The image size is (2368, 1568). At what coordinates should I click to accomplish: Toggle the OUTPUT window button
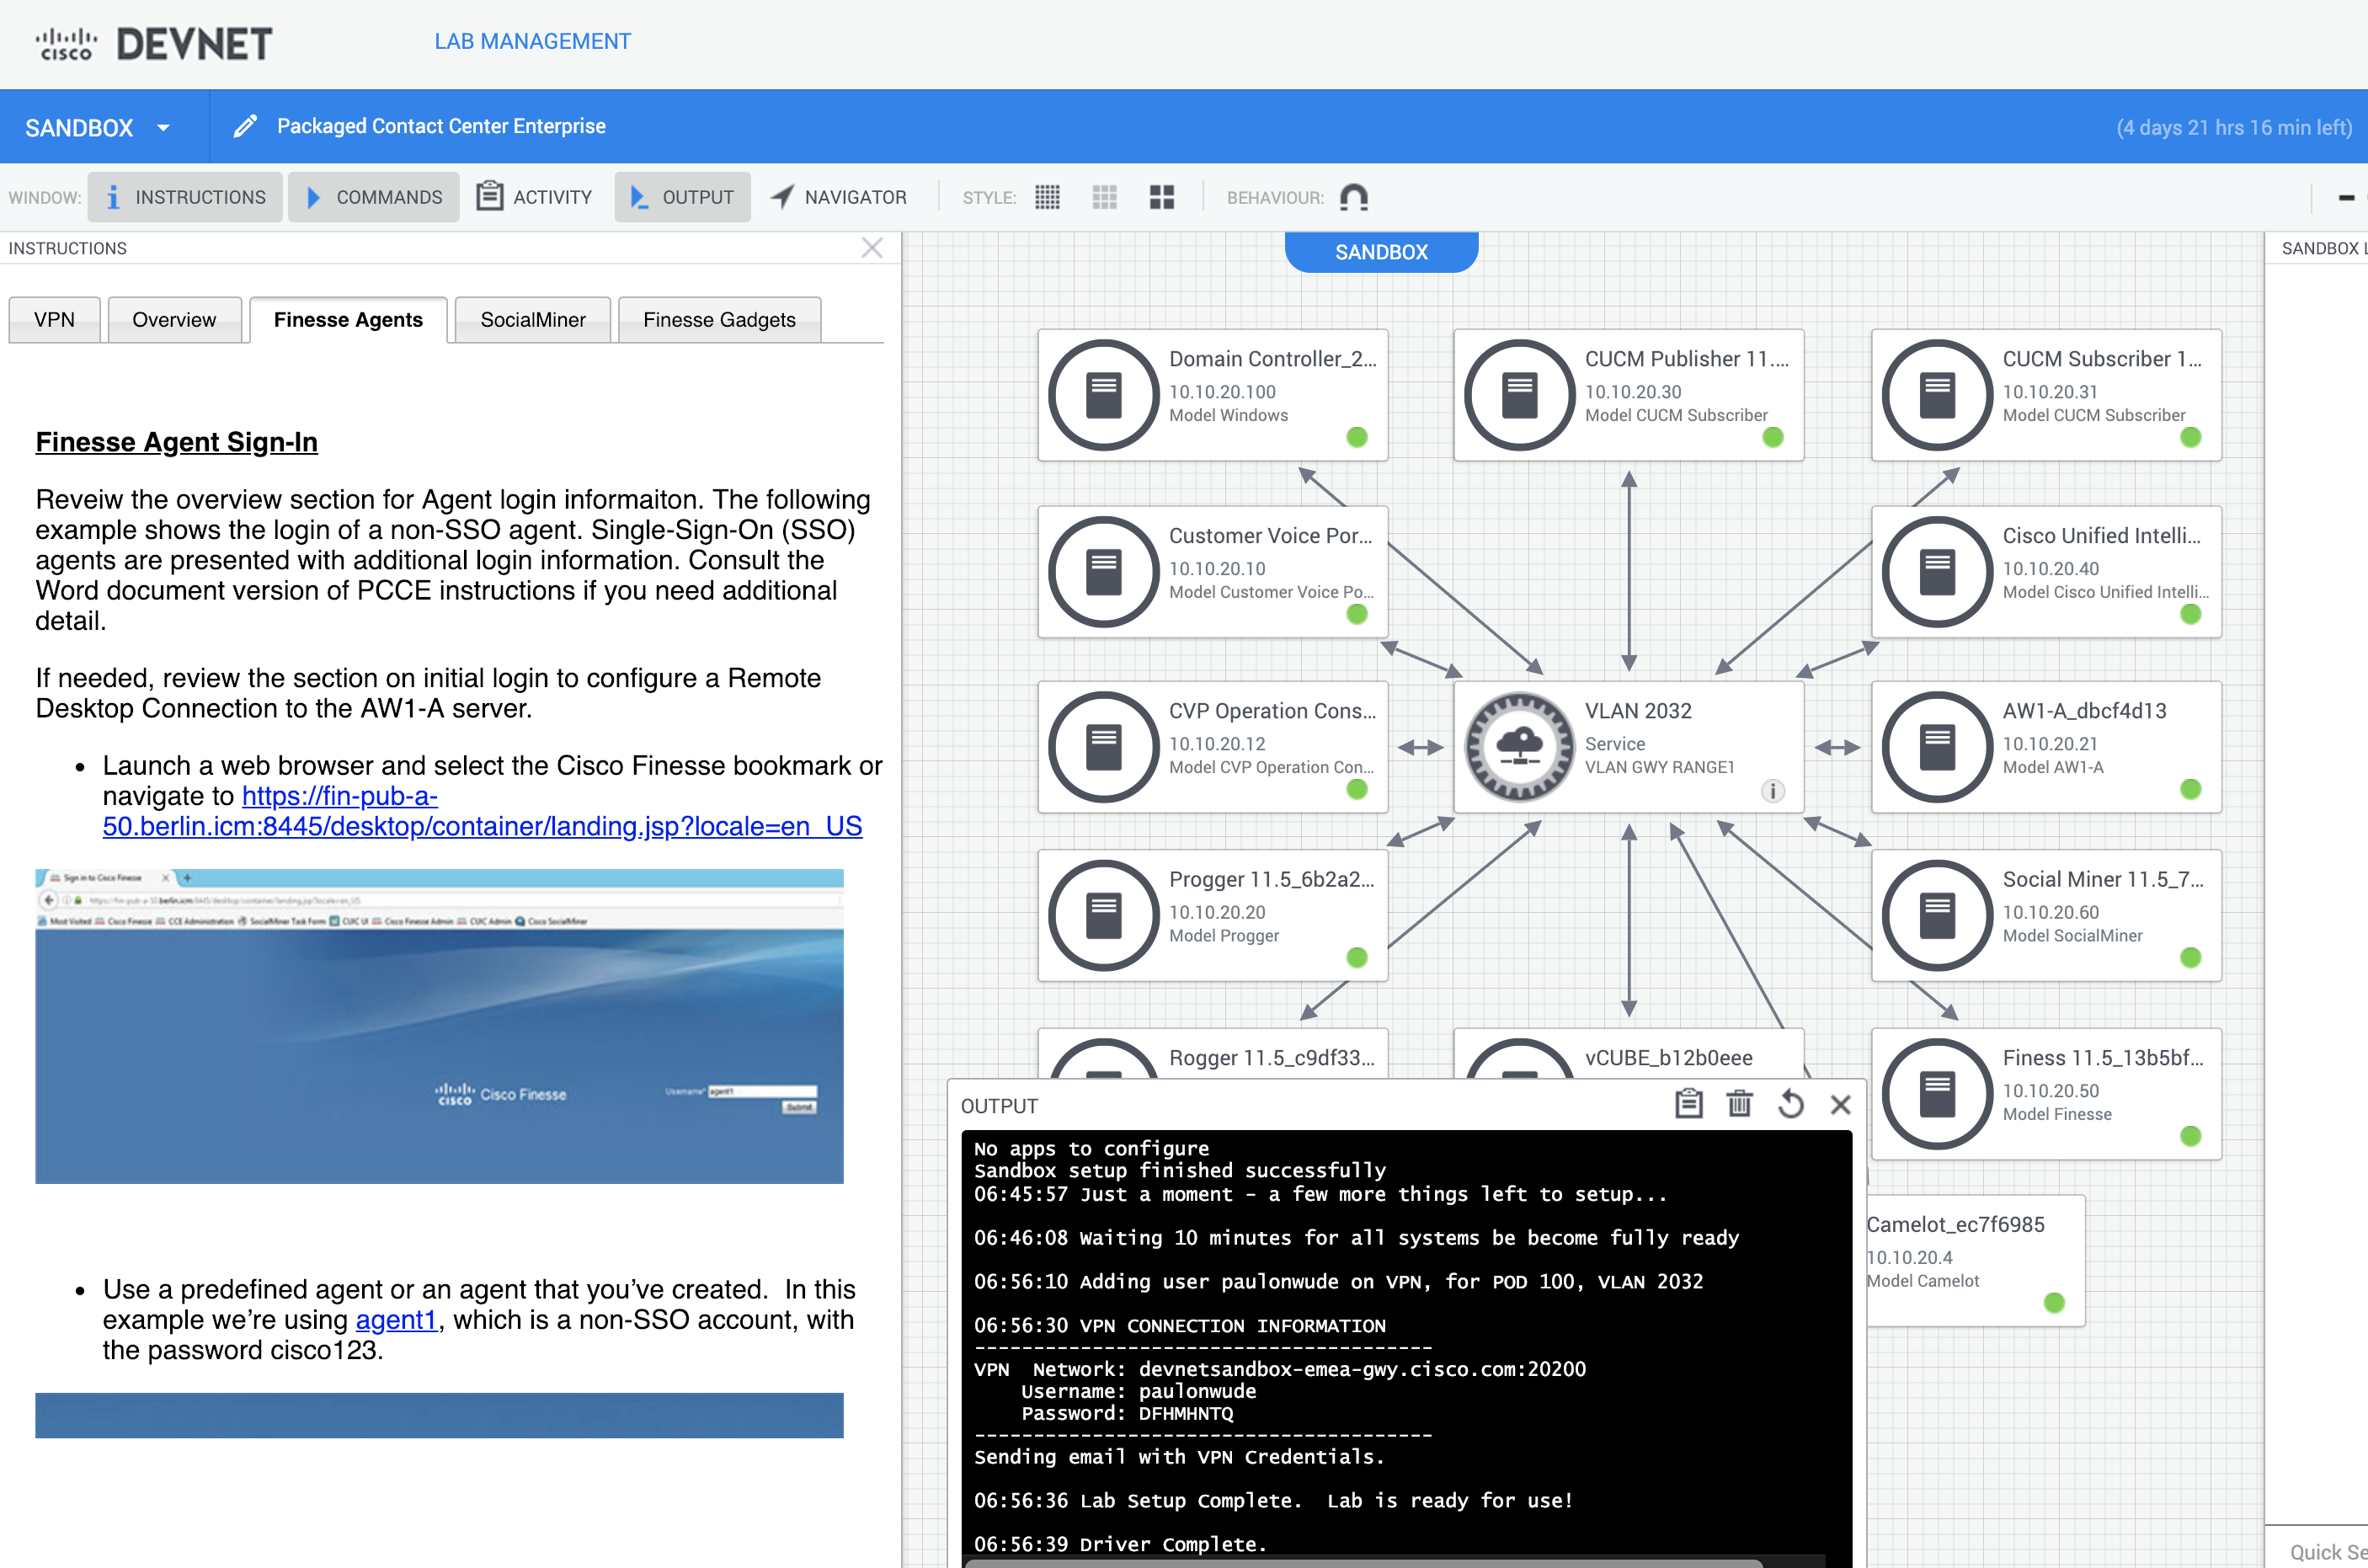click(x=683, y=197)
